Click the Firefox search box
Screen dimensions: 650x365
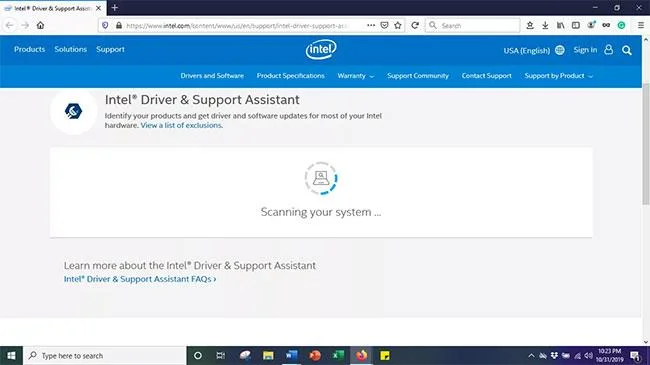pos(473,25)
